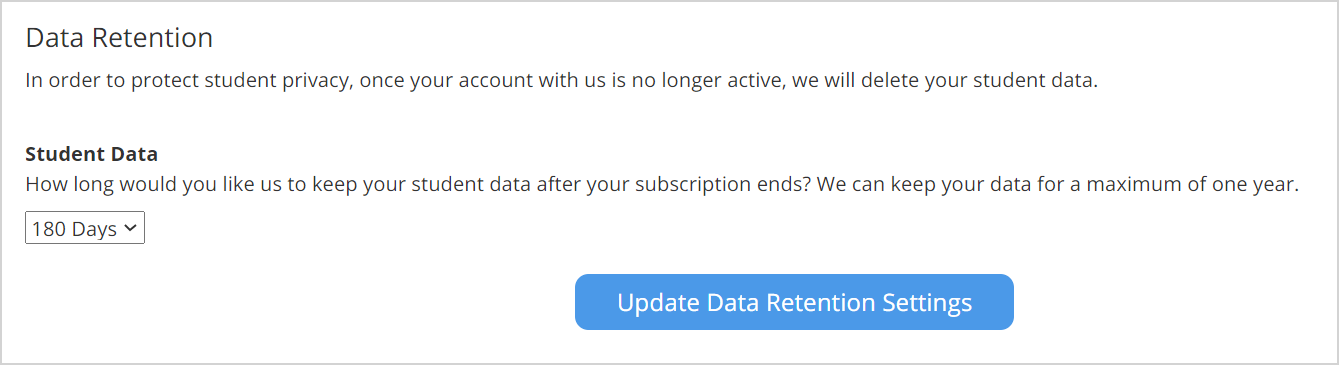The image size is (1339, 365).
Task: Click the Data Retention heading
Action: coord(119,38)
